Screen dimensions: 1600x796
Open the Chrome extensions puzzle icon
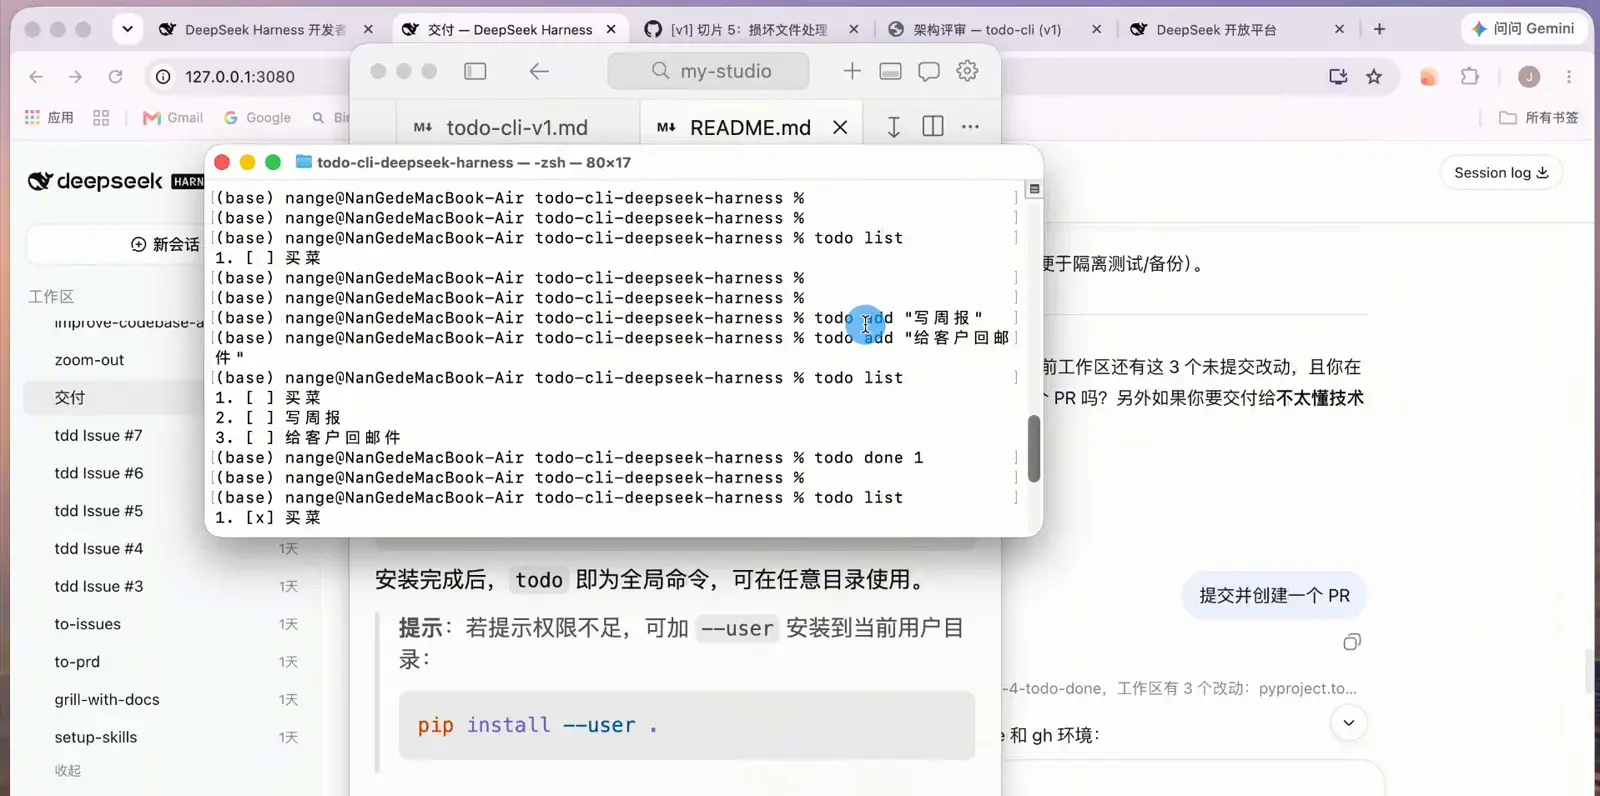point(1469,76)
